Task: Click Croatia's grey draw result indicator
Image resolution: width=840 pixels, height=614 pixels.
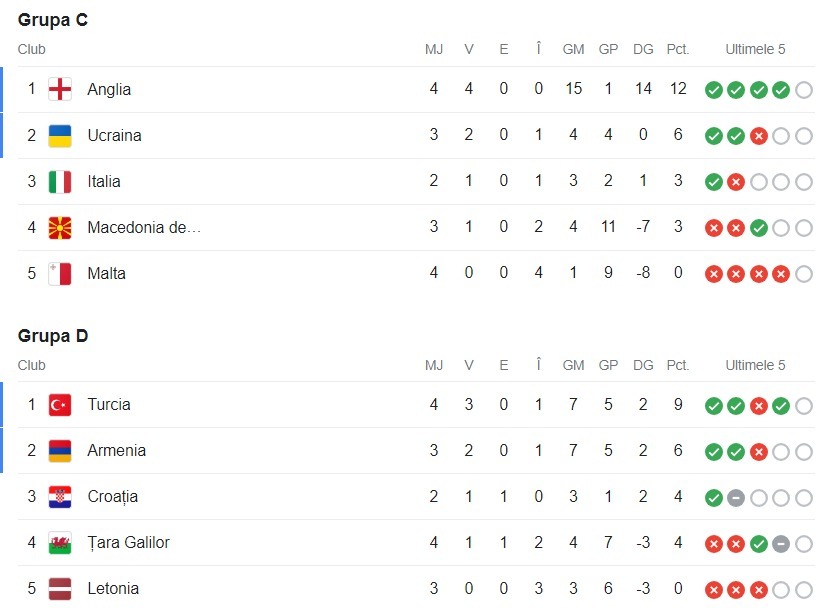Action: pyautogui.click(x=736, y=497)
